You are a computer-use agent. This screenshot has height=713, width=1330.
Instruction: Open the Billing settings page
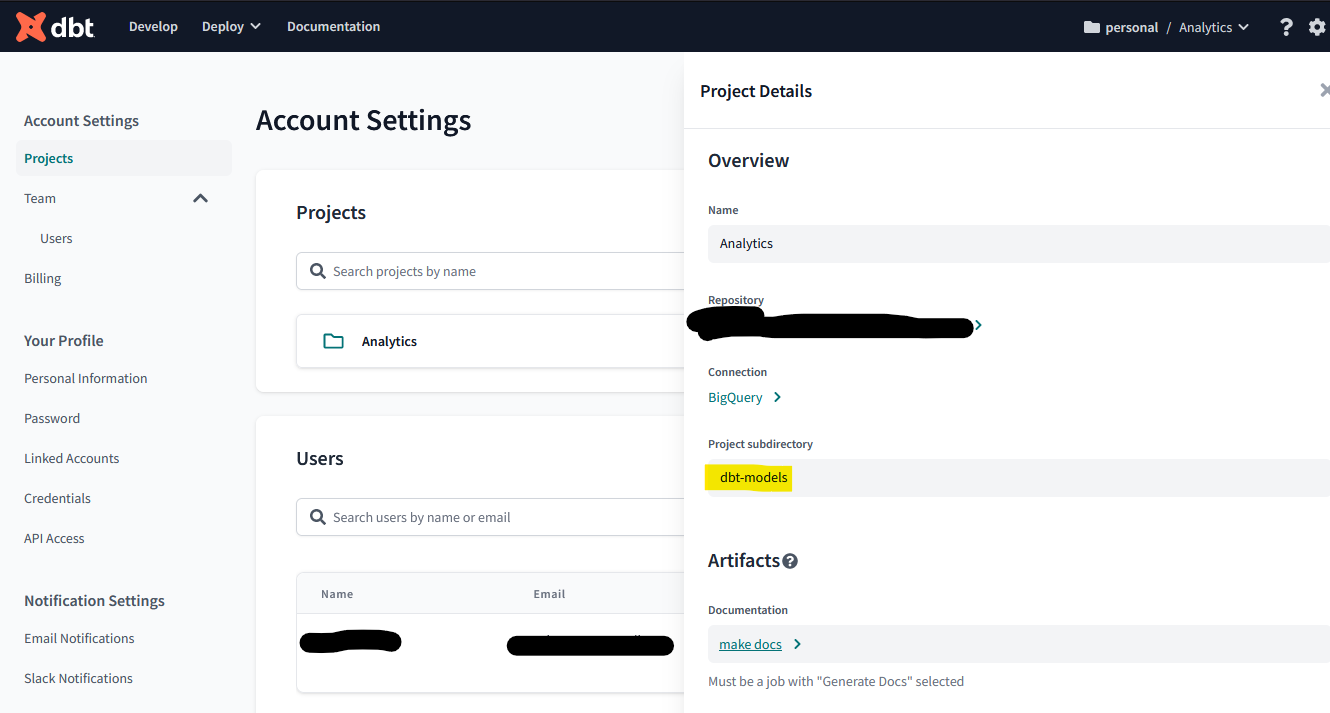tap(43, 278)
